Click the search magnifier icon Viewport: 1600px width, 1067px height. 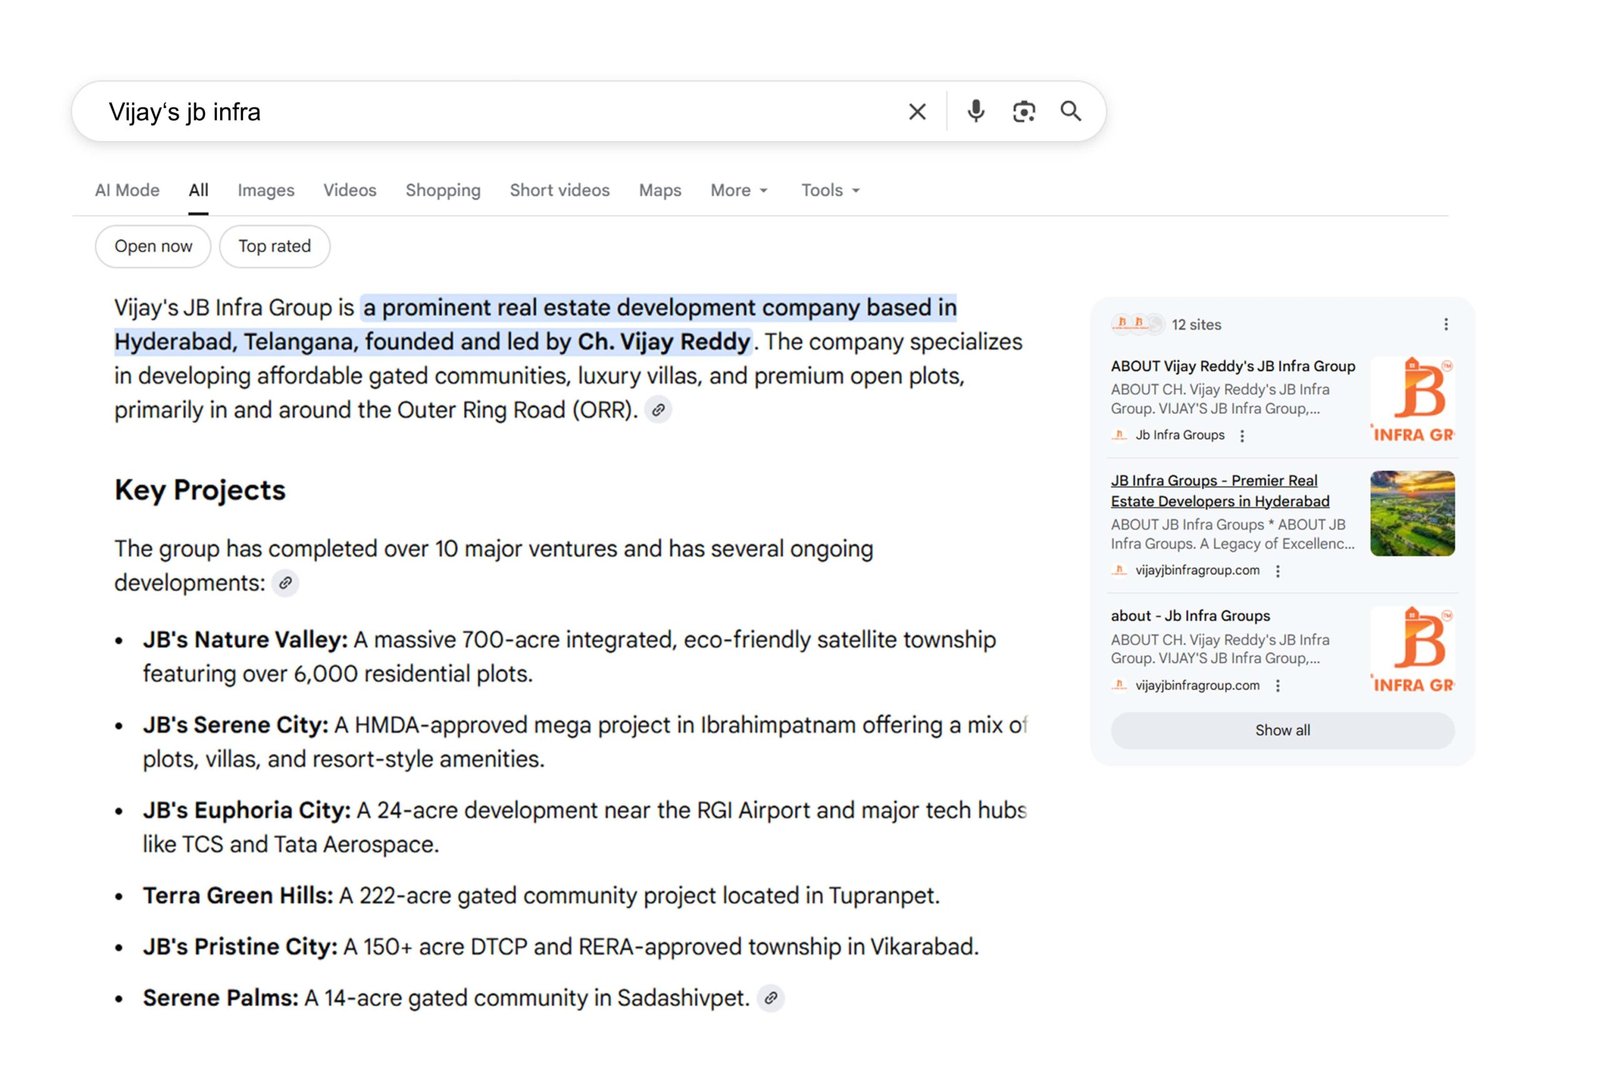point(1071,111)
